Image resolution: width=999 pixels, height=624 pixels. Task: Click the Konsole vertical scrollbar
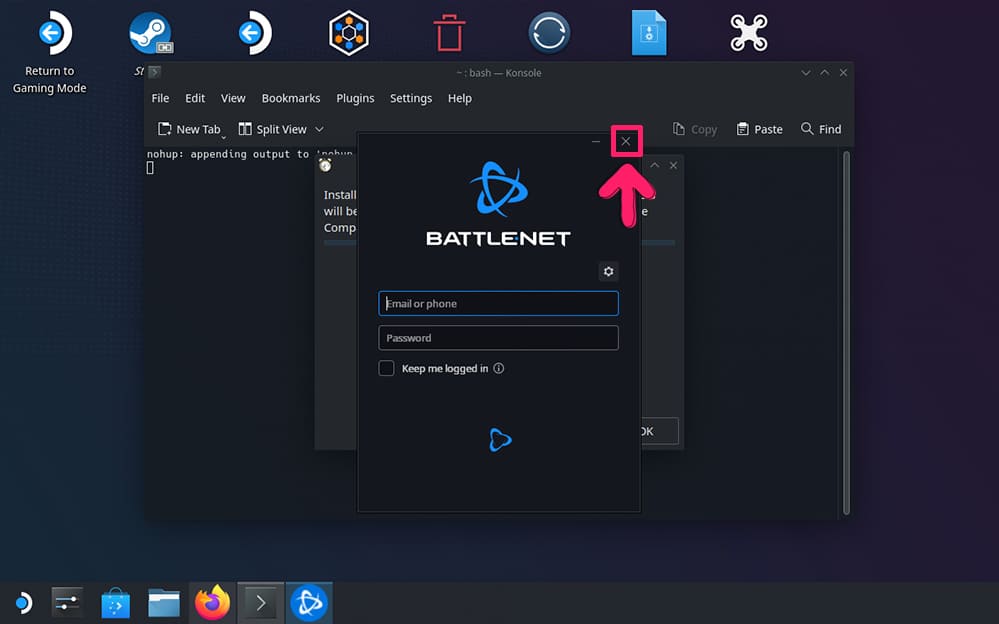tap(846, 333)
